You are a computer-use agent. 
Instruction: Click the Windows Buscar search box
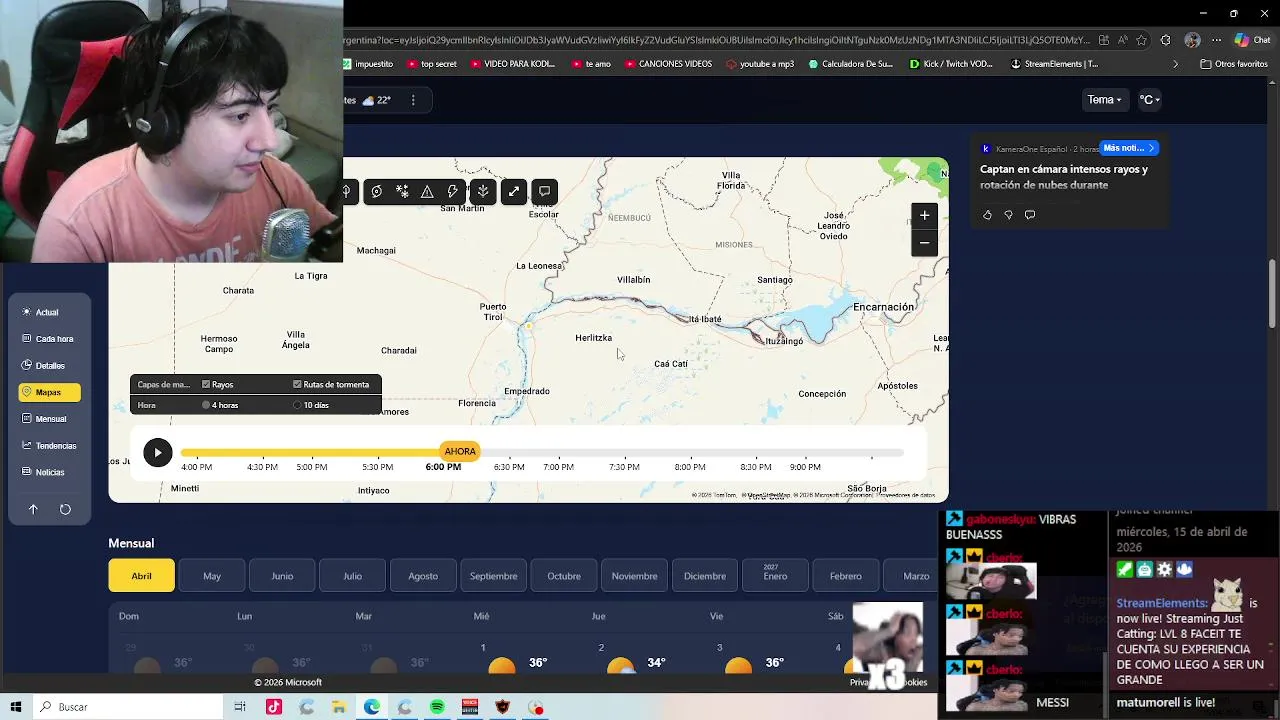point(128,707)
